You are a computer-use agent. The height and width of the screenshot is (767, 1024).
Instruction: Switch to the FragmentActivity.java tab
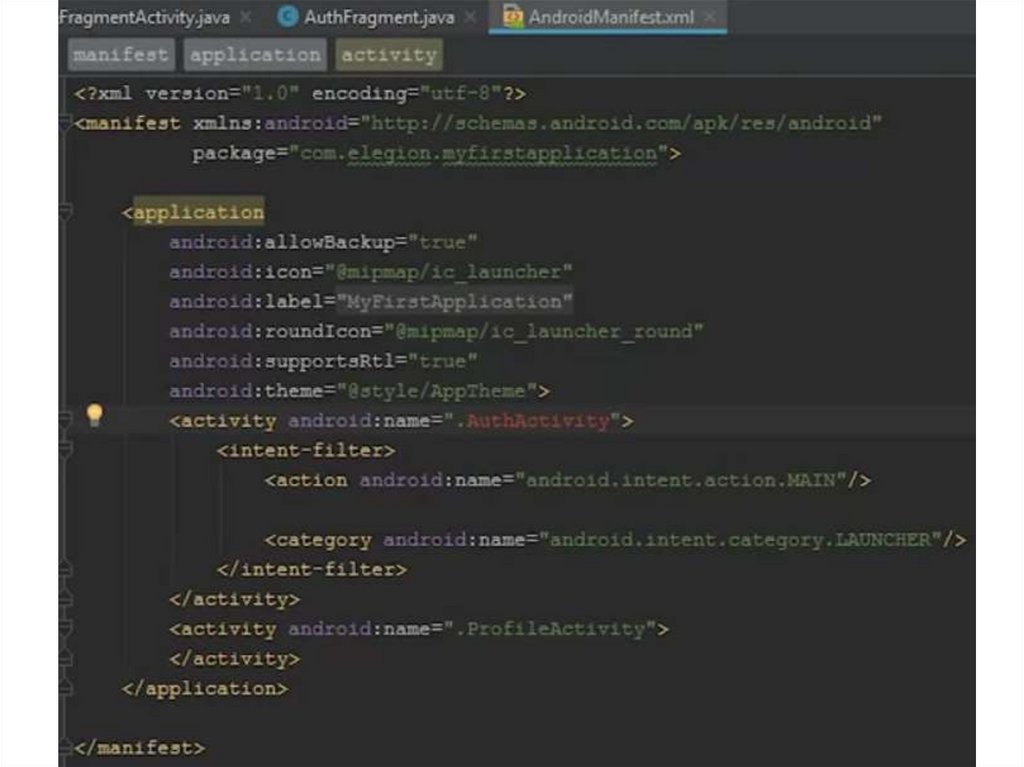pos(144,18)
